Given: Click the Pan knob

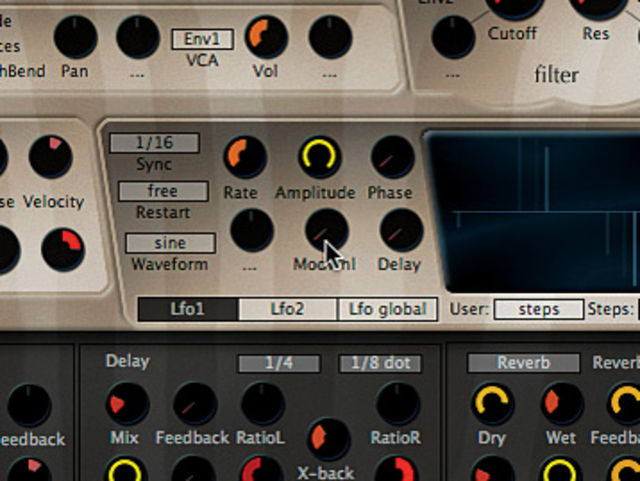Looking at the screenshot, I should tap(76, 38).
